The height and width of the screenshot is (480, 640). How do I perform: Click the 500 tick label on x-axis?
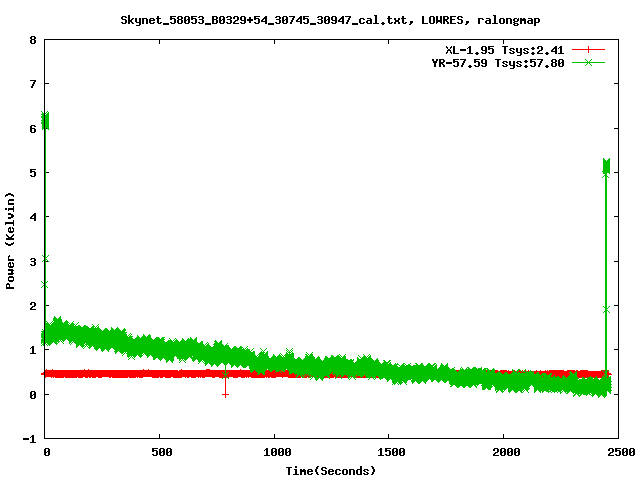tap(160, 453)
